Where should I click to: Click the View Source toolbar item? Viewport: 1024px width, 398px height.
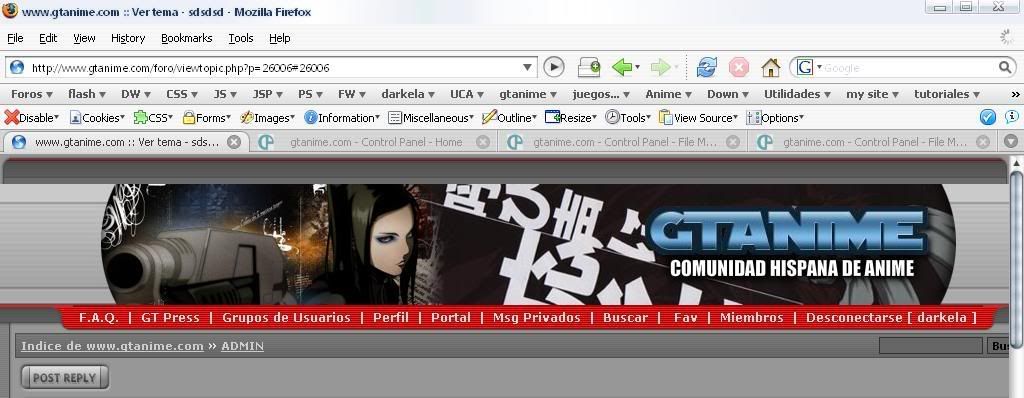(x=698, y=118)
